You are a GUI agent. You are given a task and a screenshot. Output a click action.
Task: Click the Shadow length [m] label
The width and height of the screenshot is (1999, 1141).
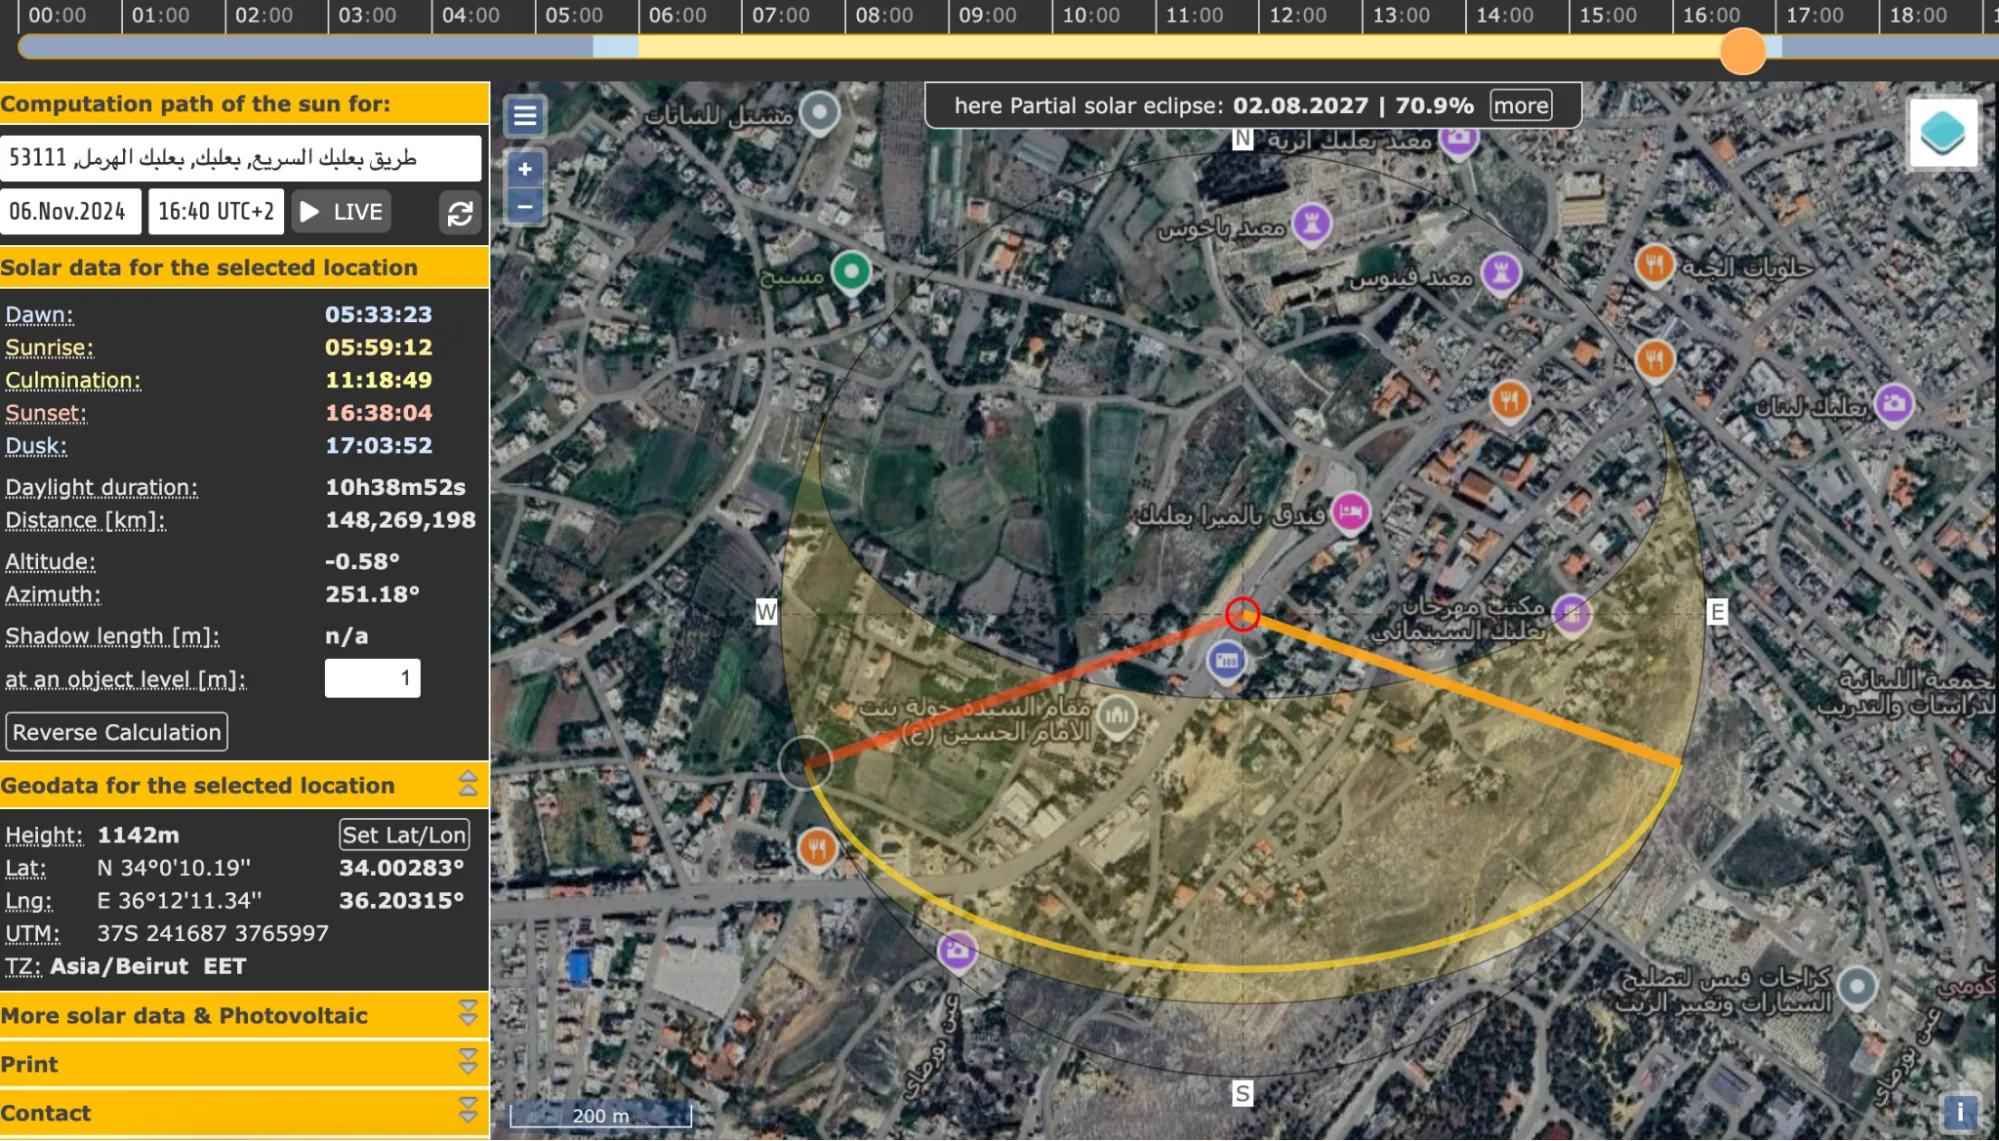[112, 637]
